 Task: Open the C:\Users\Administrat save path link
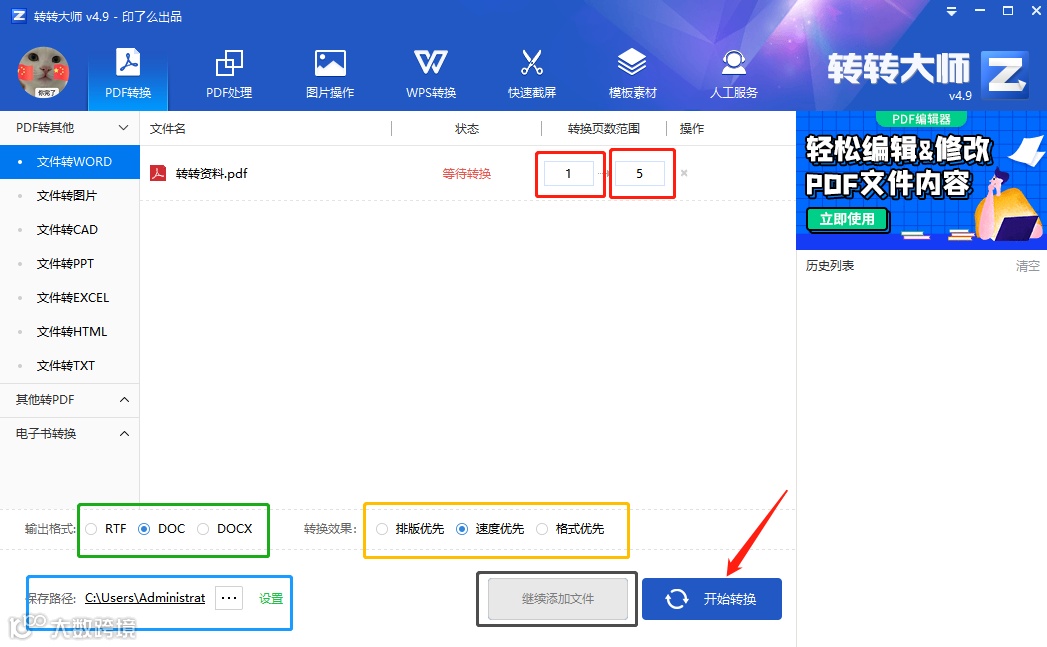click(x=145, y=598)
